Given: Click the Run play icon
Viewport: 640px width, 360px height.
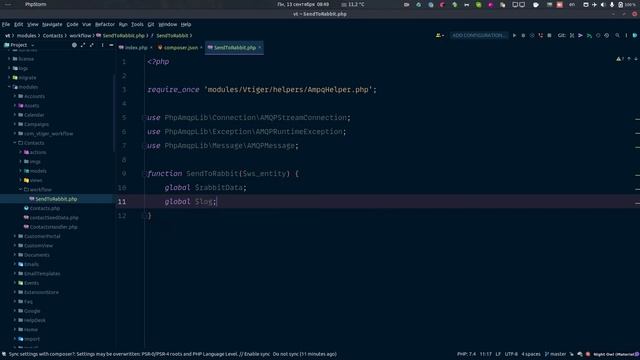Looking at the screenshot, I should coord(514,36).
